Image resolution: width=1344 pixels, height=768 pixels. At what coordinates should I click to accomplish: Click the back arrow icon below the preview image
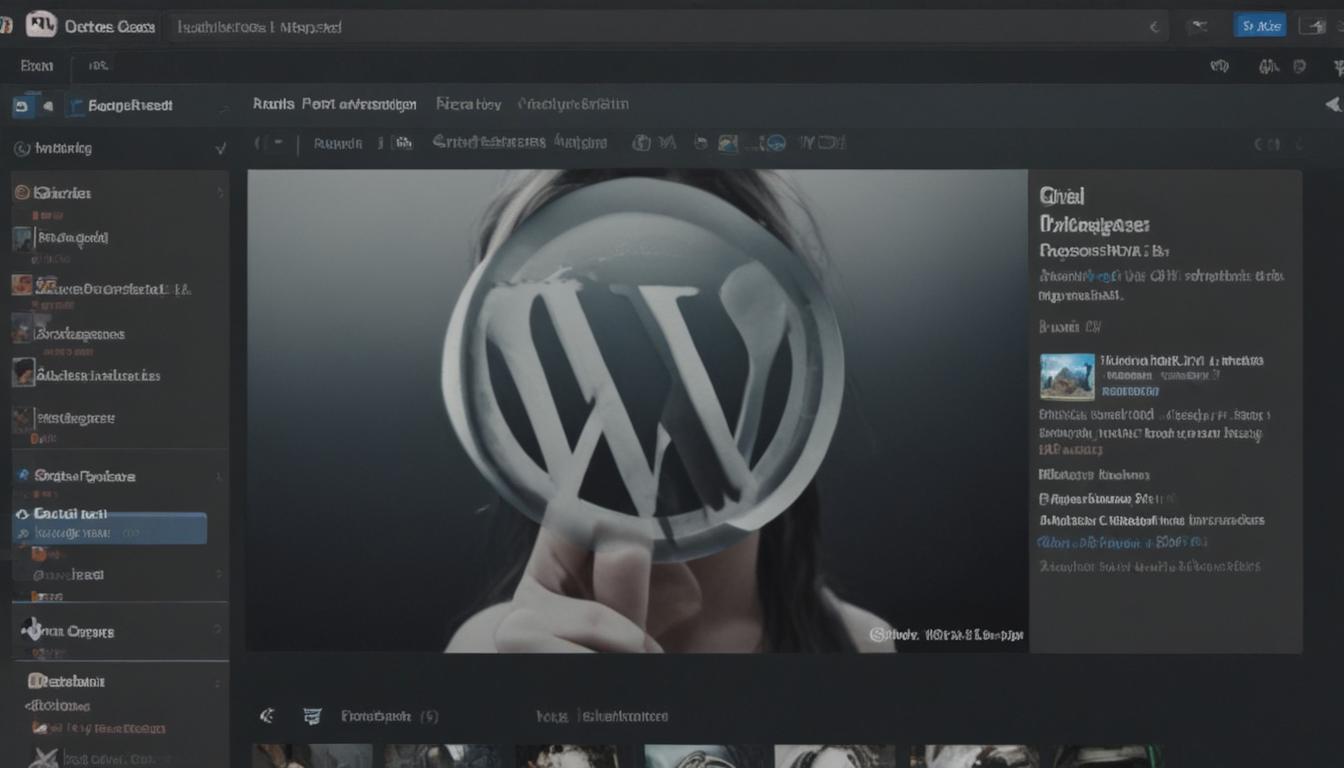coord(267,716)
